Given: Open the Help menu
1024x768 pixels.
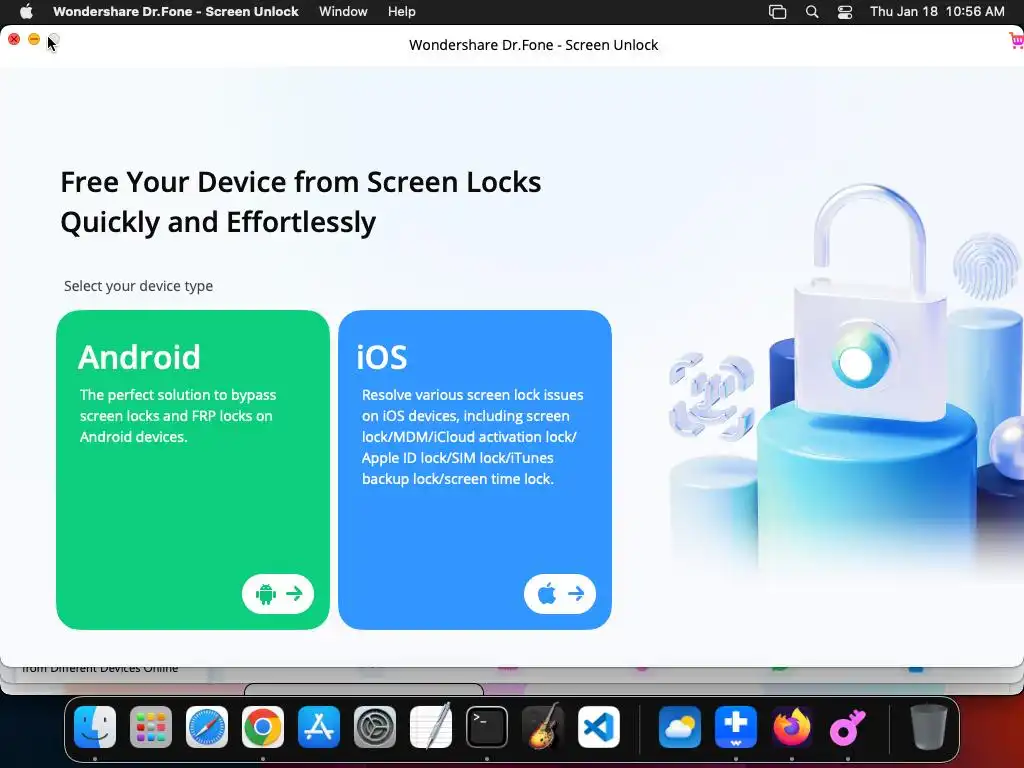Looking at the screenshot, I should coord(402,11).
